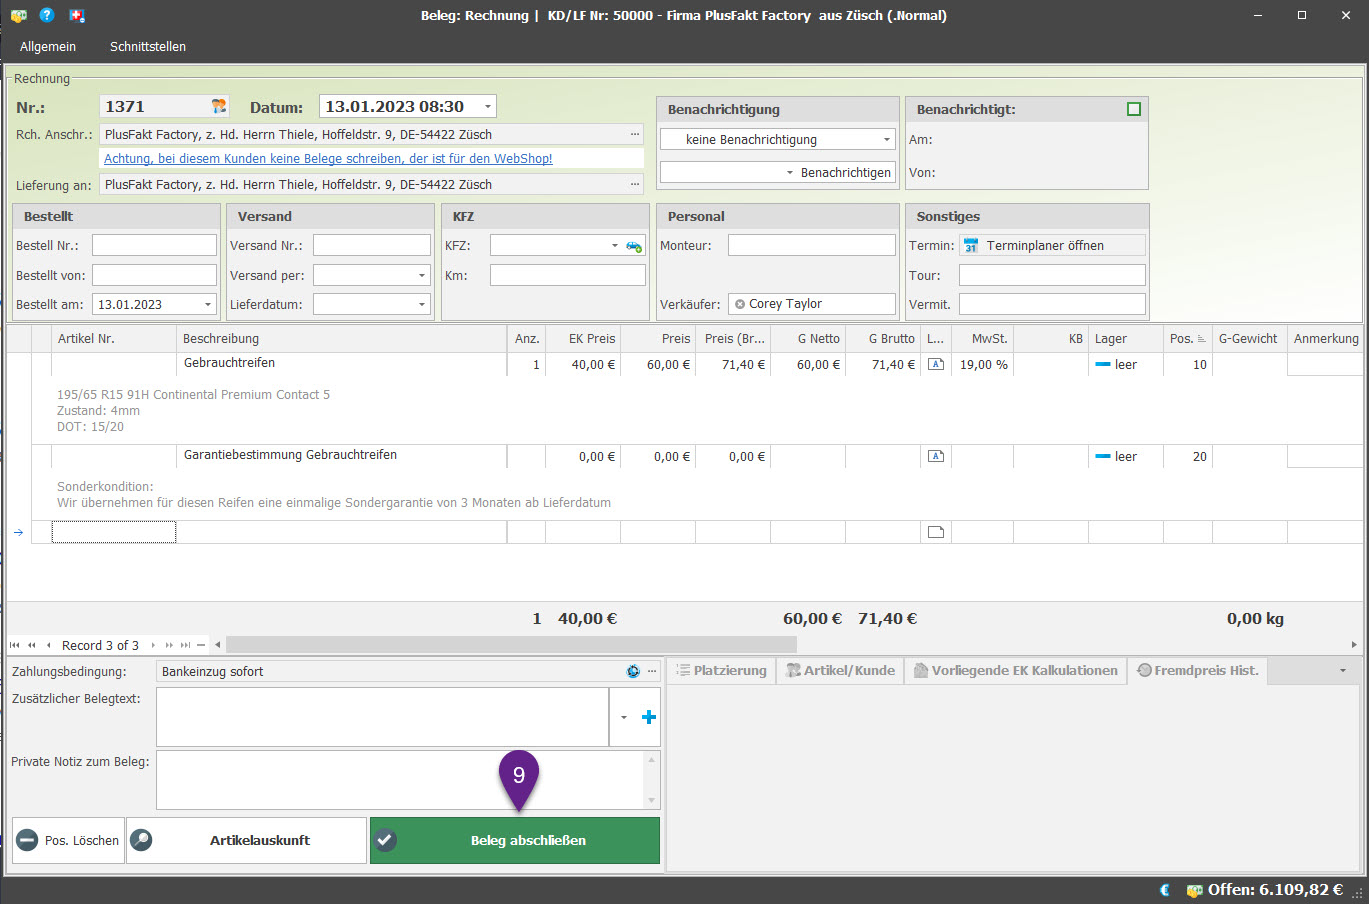Open the KFZ combo box dropdown
Viewport: 1369px width, 904px height.
[615, 246]
